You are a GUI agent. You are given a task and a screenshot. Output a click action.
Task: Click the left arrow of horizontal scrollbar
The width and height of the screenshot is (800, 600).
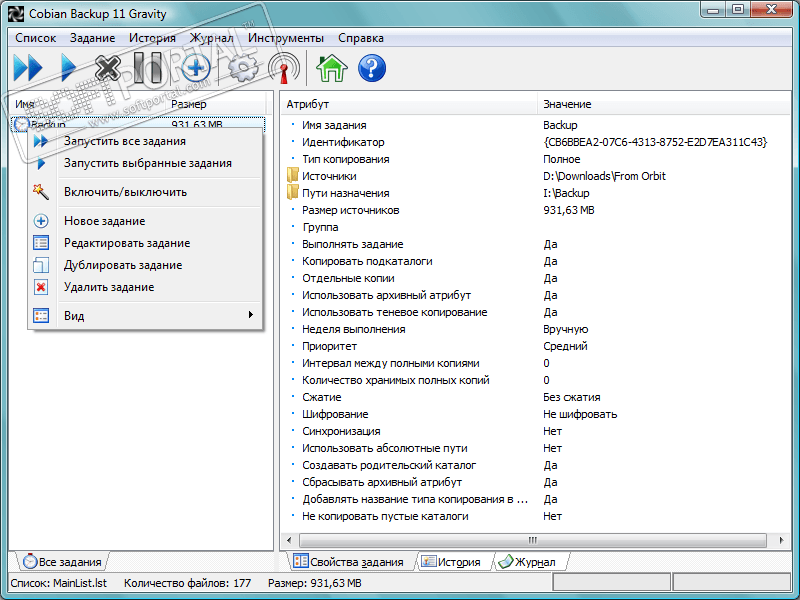289,540
